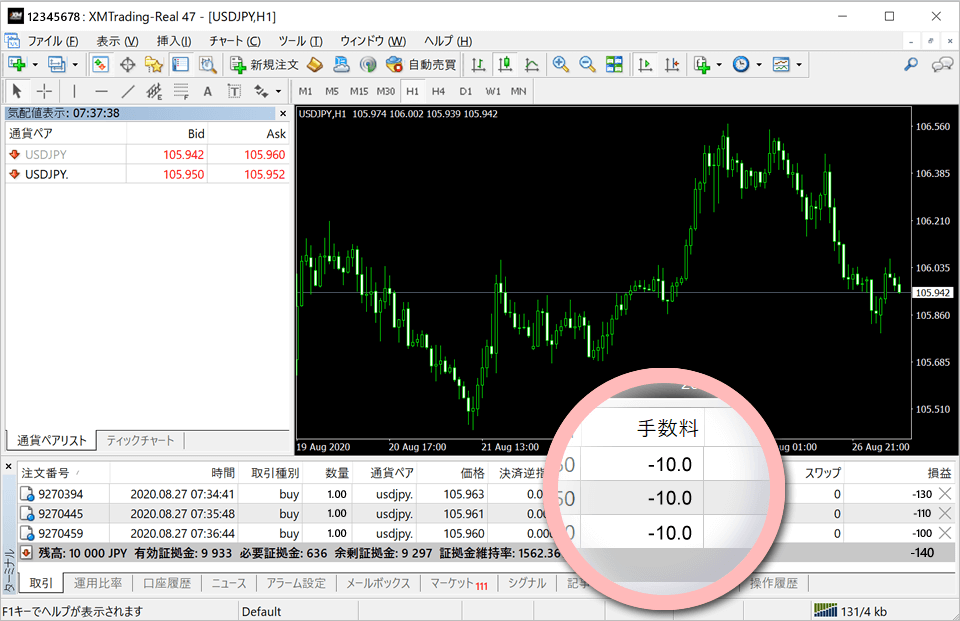
Task: Close order 9270394 with the X
Action: [945, 493]
